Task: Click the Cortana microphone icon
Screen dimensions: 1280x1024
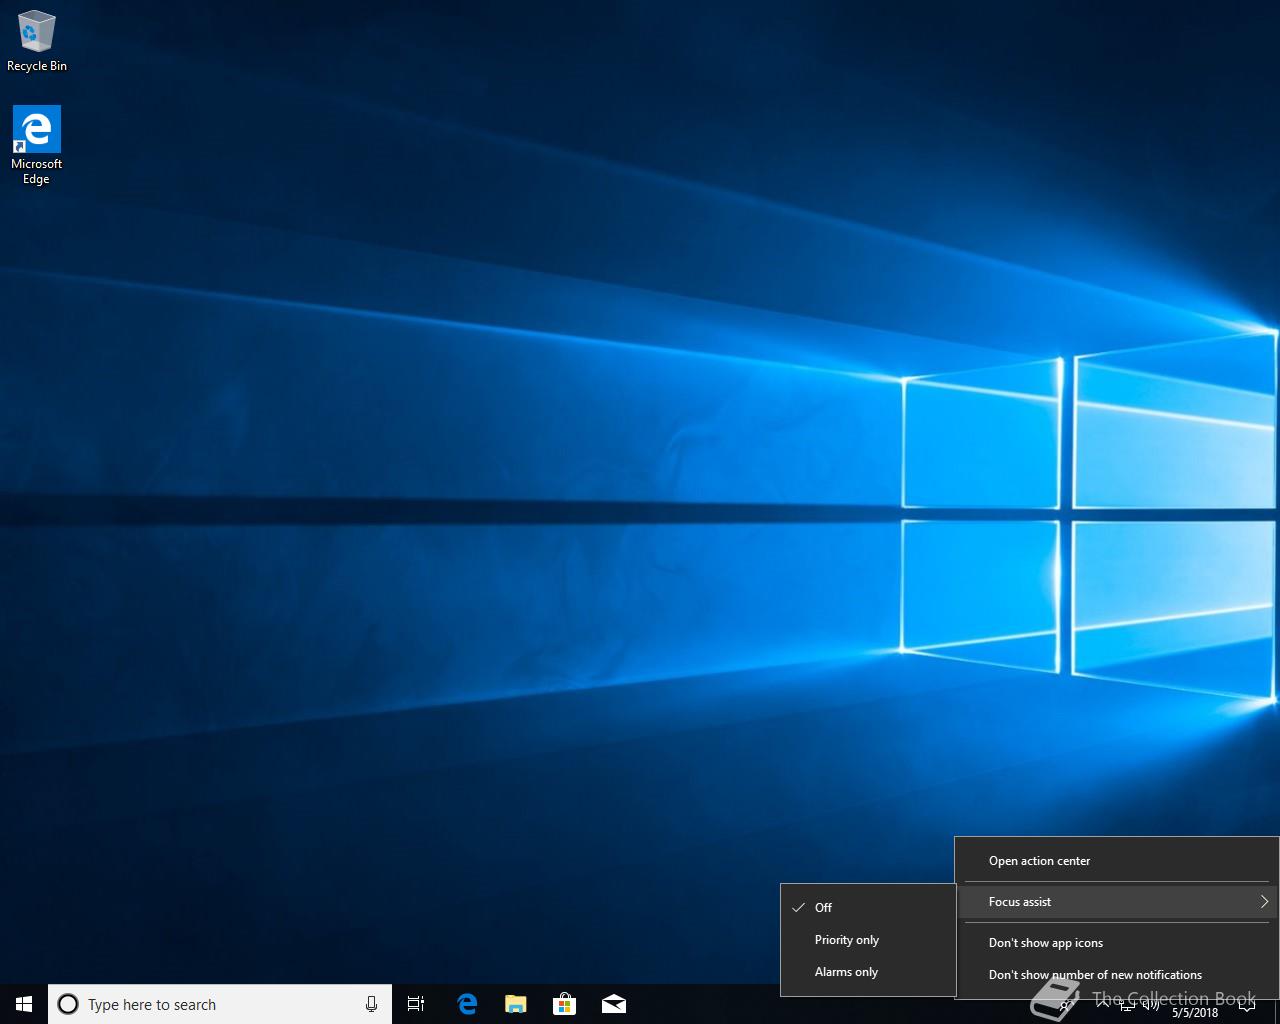Action: tap(371, 1004)
